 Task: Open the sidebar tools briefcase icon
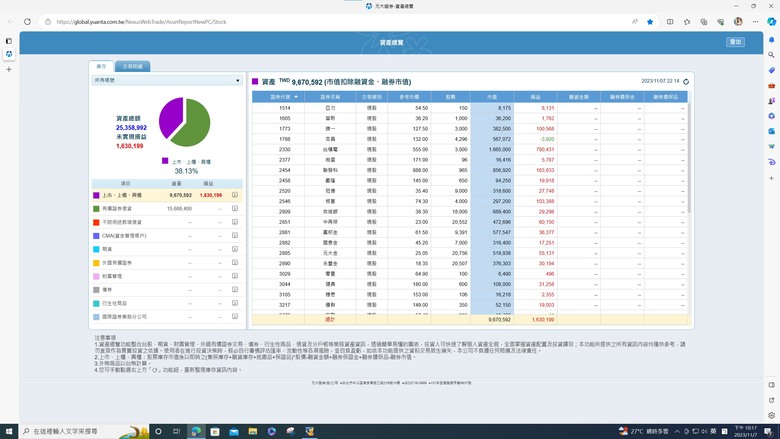tap(772, 86)
